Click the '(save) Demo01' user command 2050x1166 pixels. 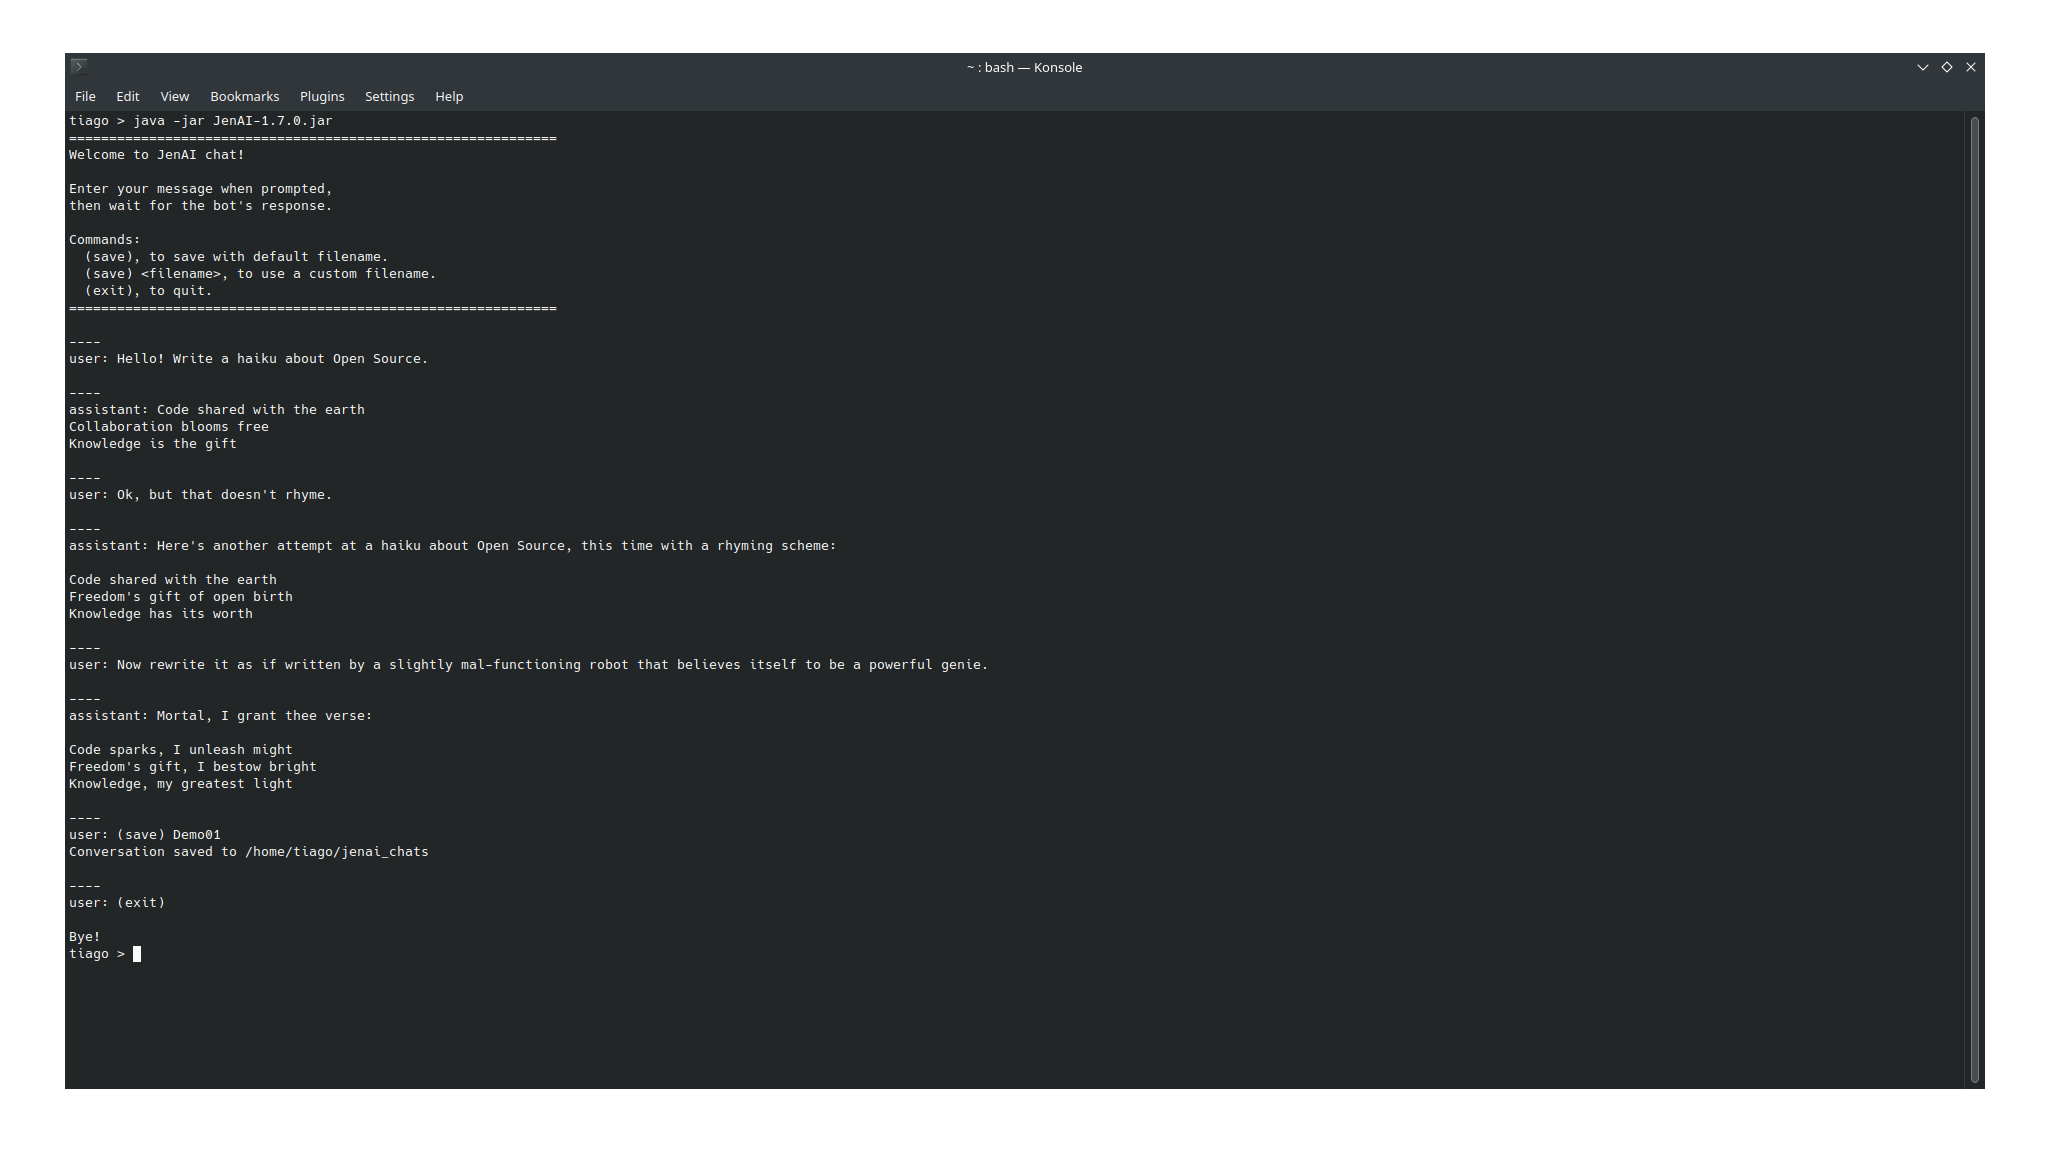click(x=168, y=835)
